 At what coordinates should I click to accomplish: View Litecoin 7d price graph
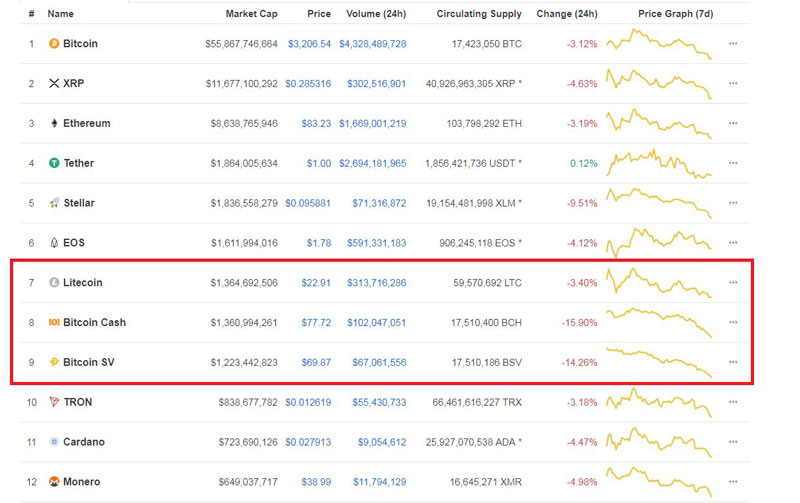click(659, 282)
